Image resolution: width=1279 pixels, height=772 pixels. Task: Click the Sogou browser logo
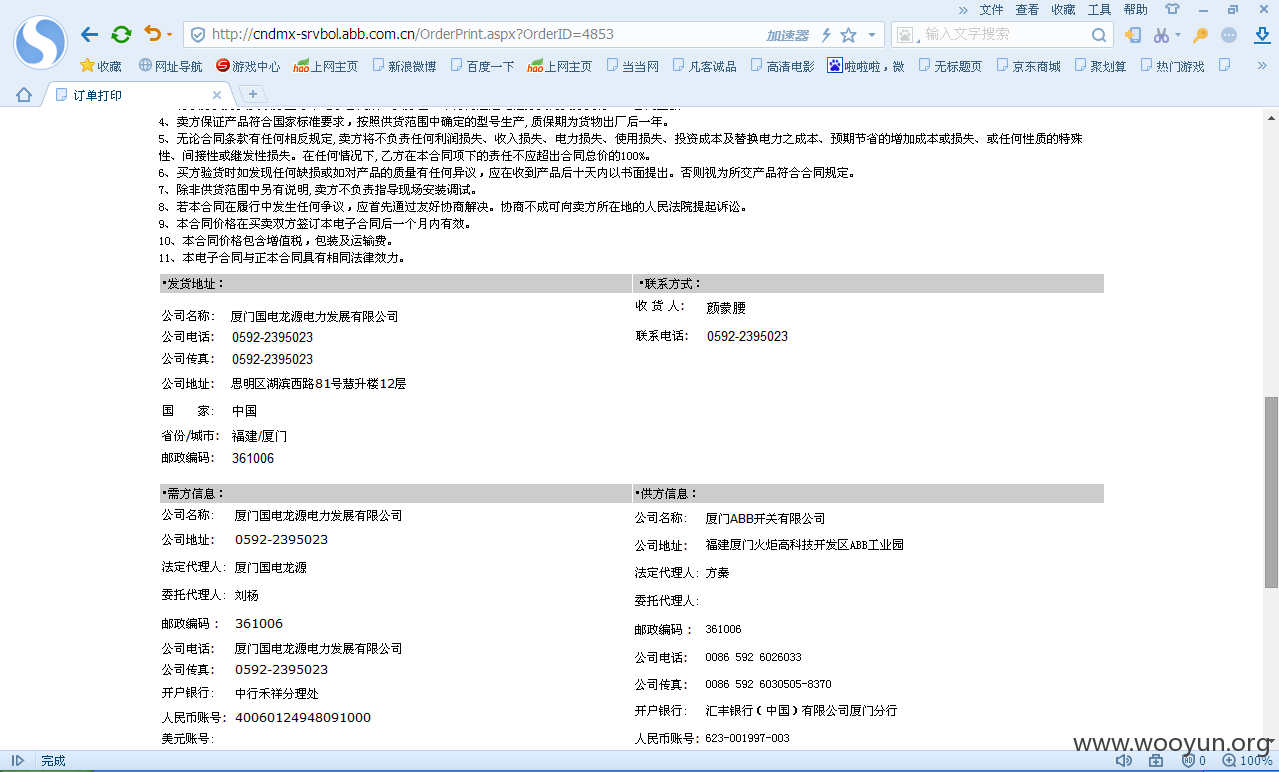coord(40,40)
